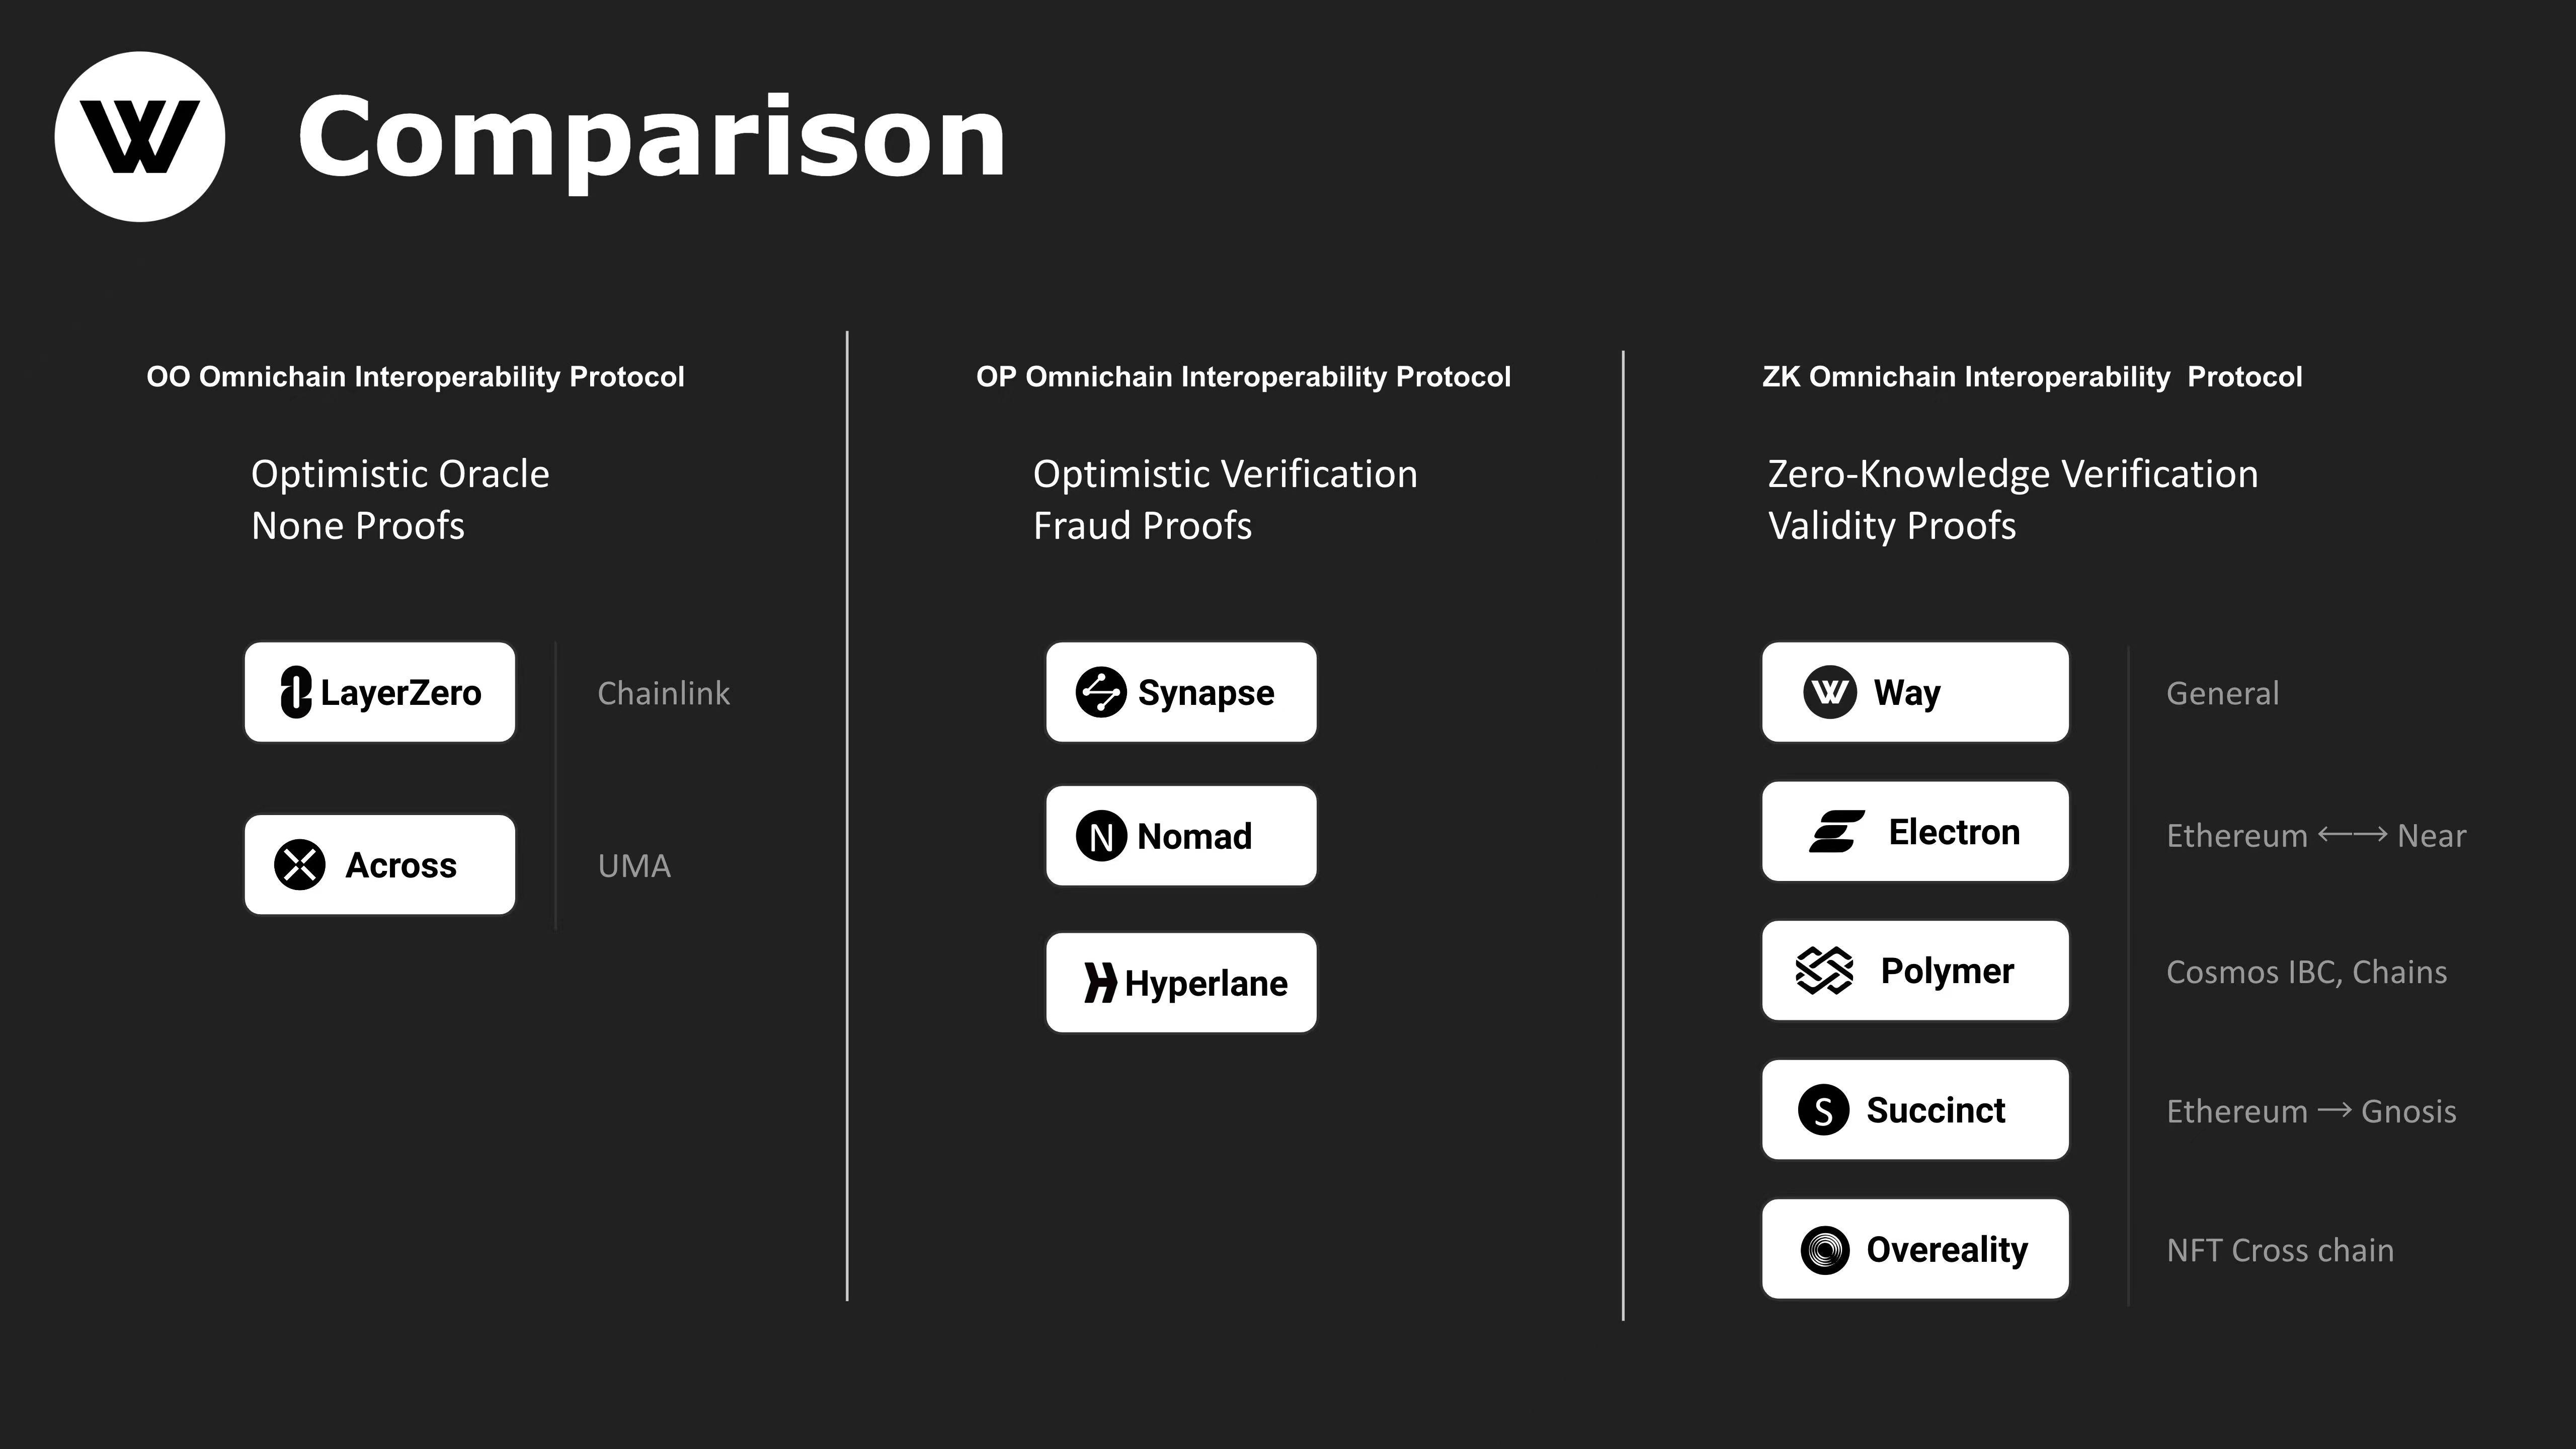Click the Overeality spiral icon
2576x1449 pixels.
(1825, 1250)
